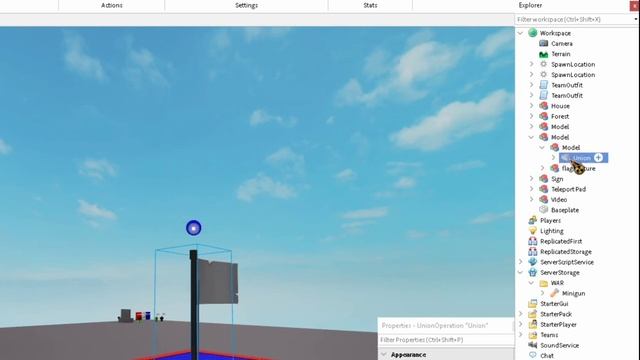Click the Teams icon
The width and height of the screenshot is (640, 360).
pyautogui.click(x=532, y=335)
